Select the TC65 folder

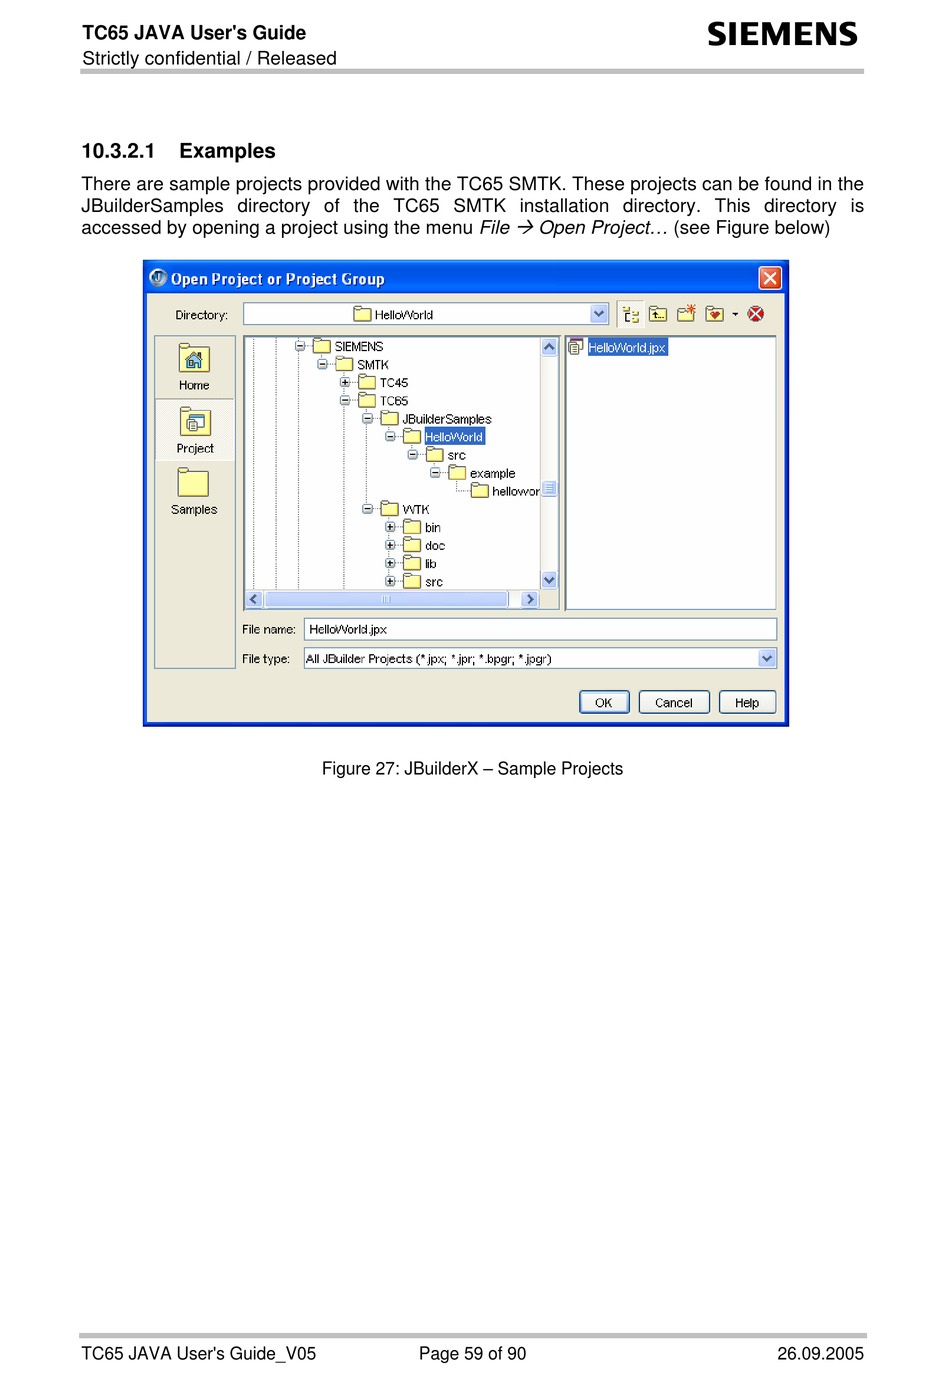click(x=384, y=400)
